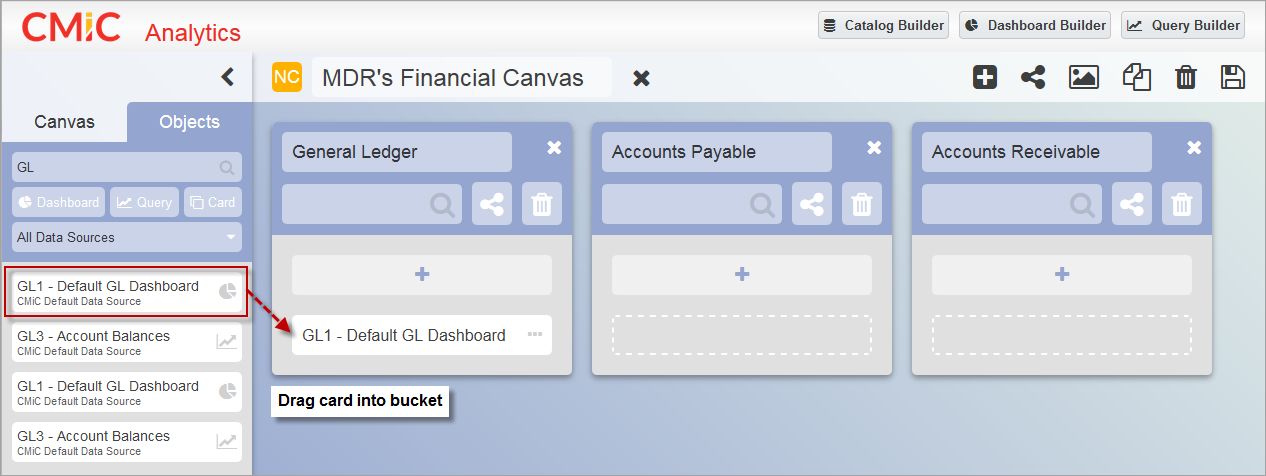Open the canvas background image icon
This screenshot has width=1266, height=476.
[1084, 77]
